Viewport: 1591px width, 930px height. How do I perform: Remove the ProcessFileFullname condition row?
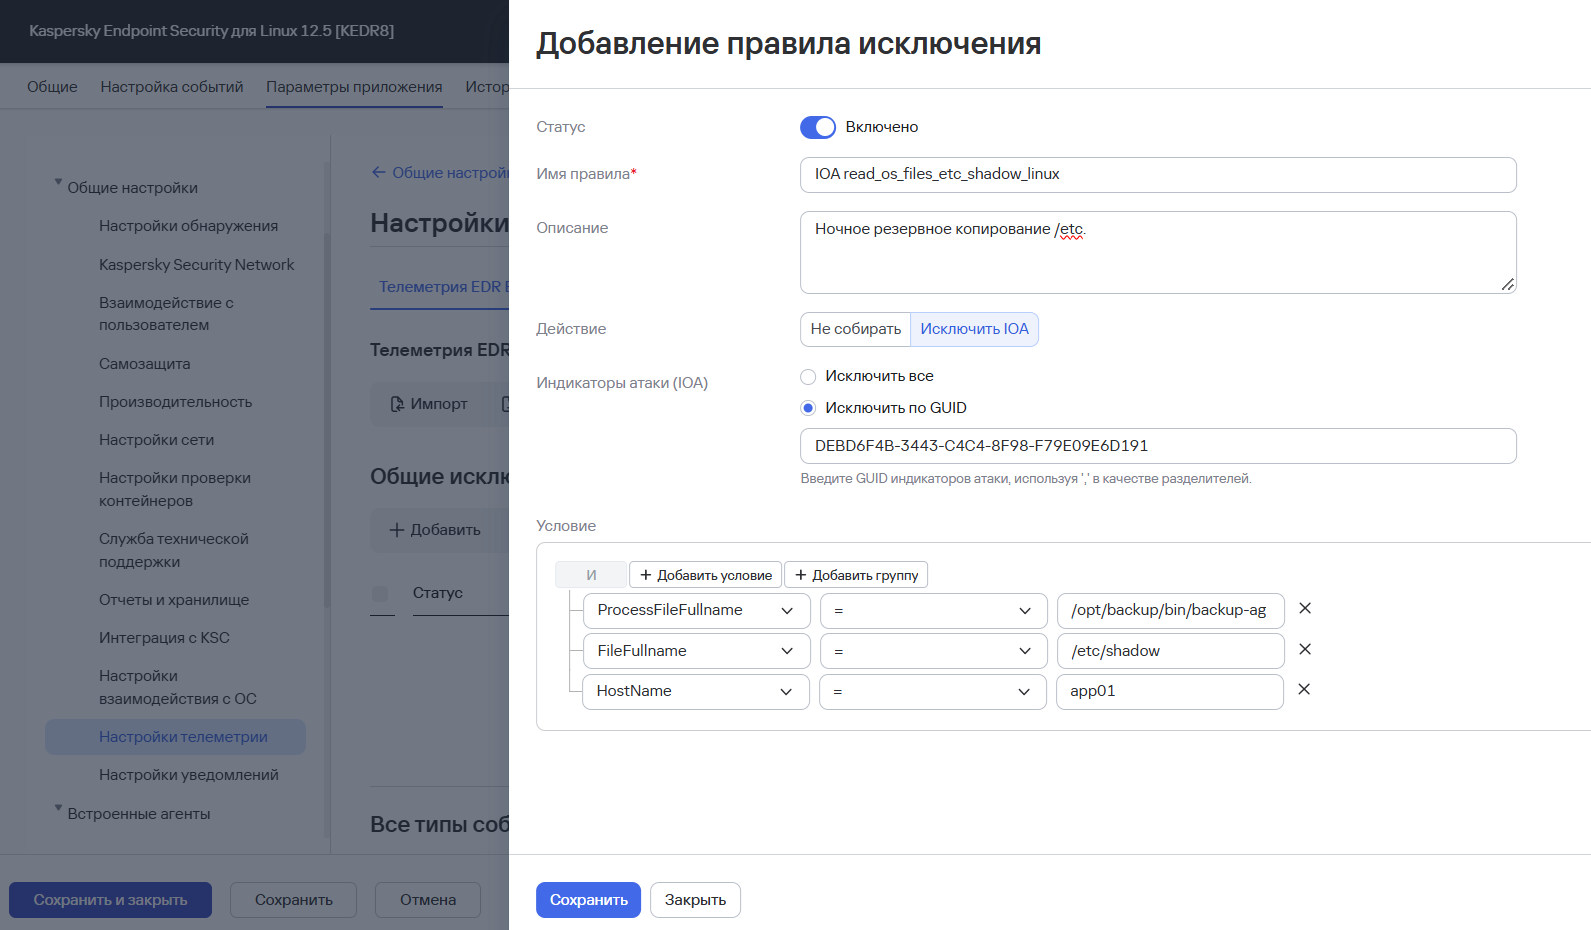(1304, 609)
